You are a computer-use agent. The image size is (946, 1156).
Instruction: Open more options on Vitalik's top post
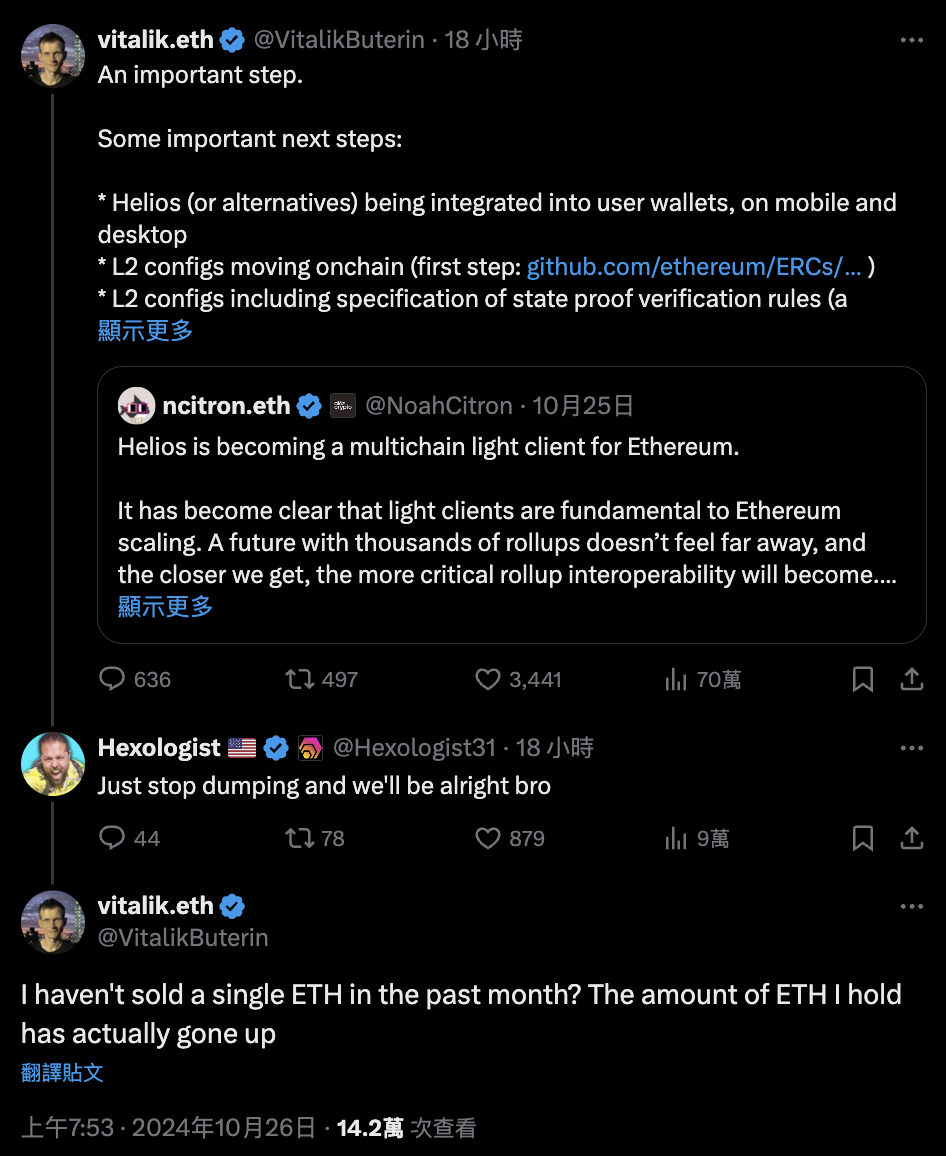click(912, 40)
